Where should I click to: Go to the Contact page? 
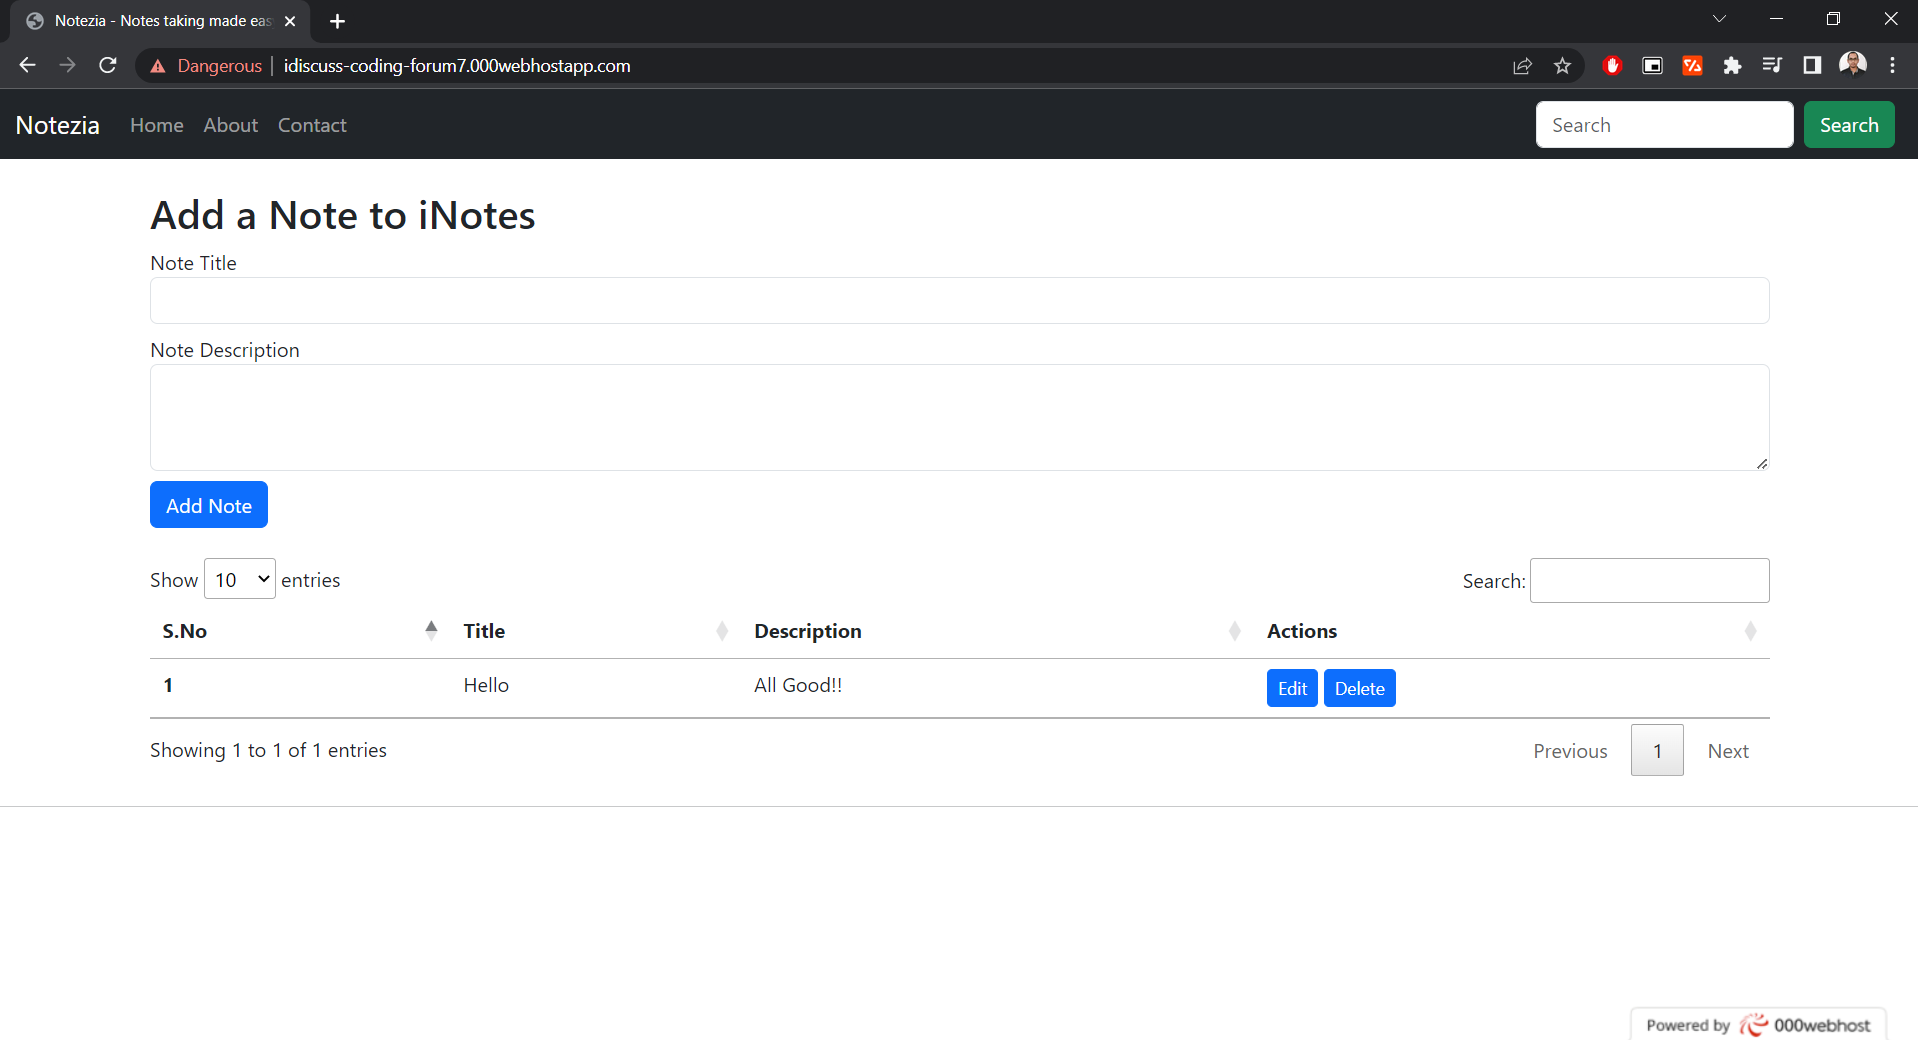pyautogui.click(x=311, y=125)
